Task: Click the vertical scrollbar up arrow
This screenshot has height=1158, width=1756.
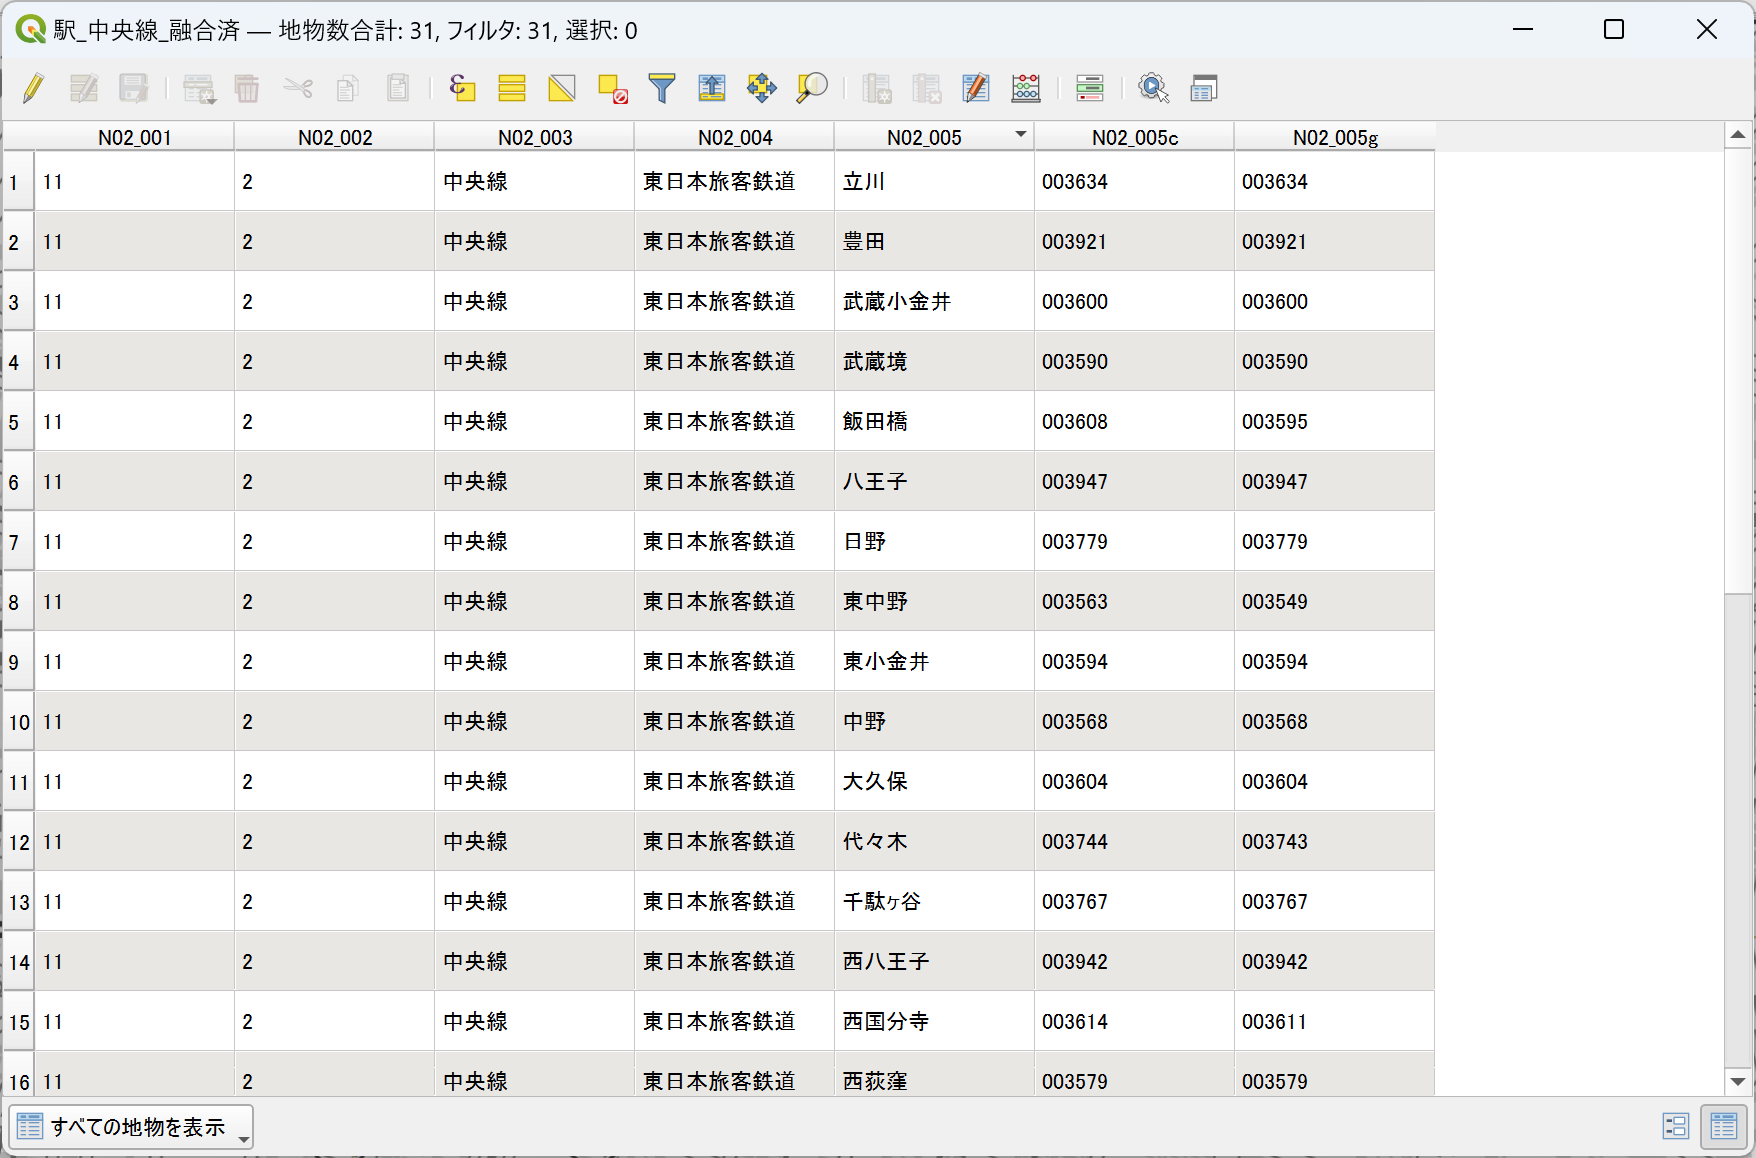Action: pyautogui.click(x=1738, y=134)
